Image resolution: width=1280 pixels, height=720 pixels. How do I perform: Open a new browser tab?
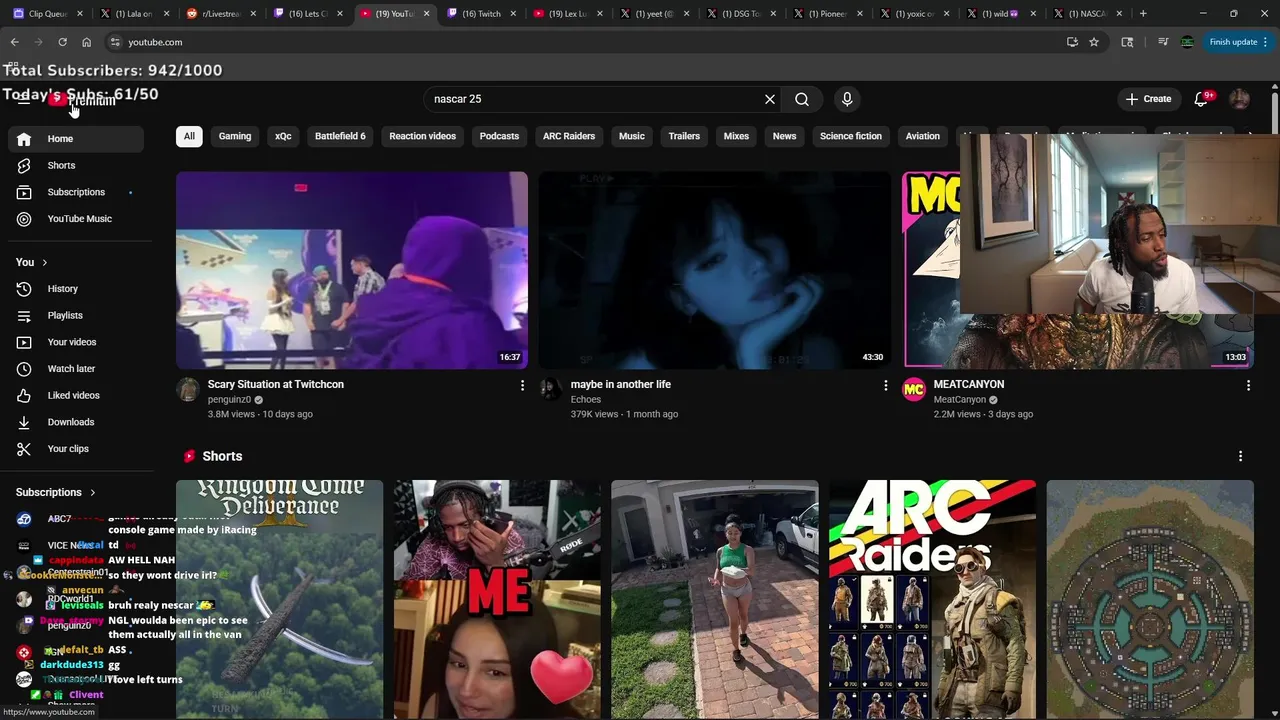pos(1143,14)
